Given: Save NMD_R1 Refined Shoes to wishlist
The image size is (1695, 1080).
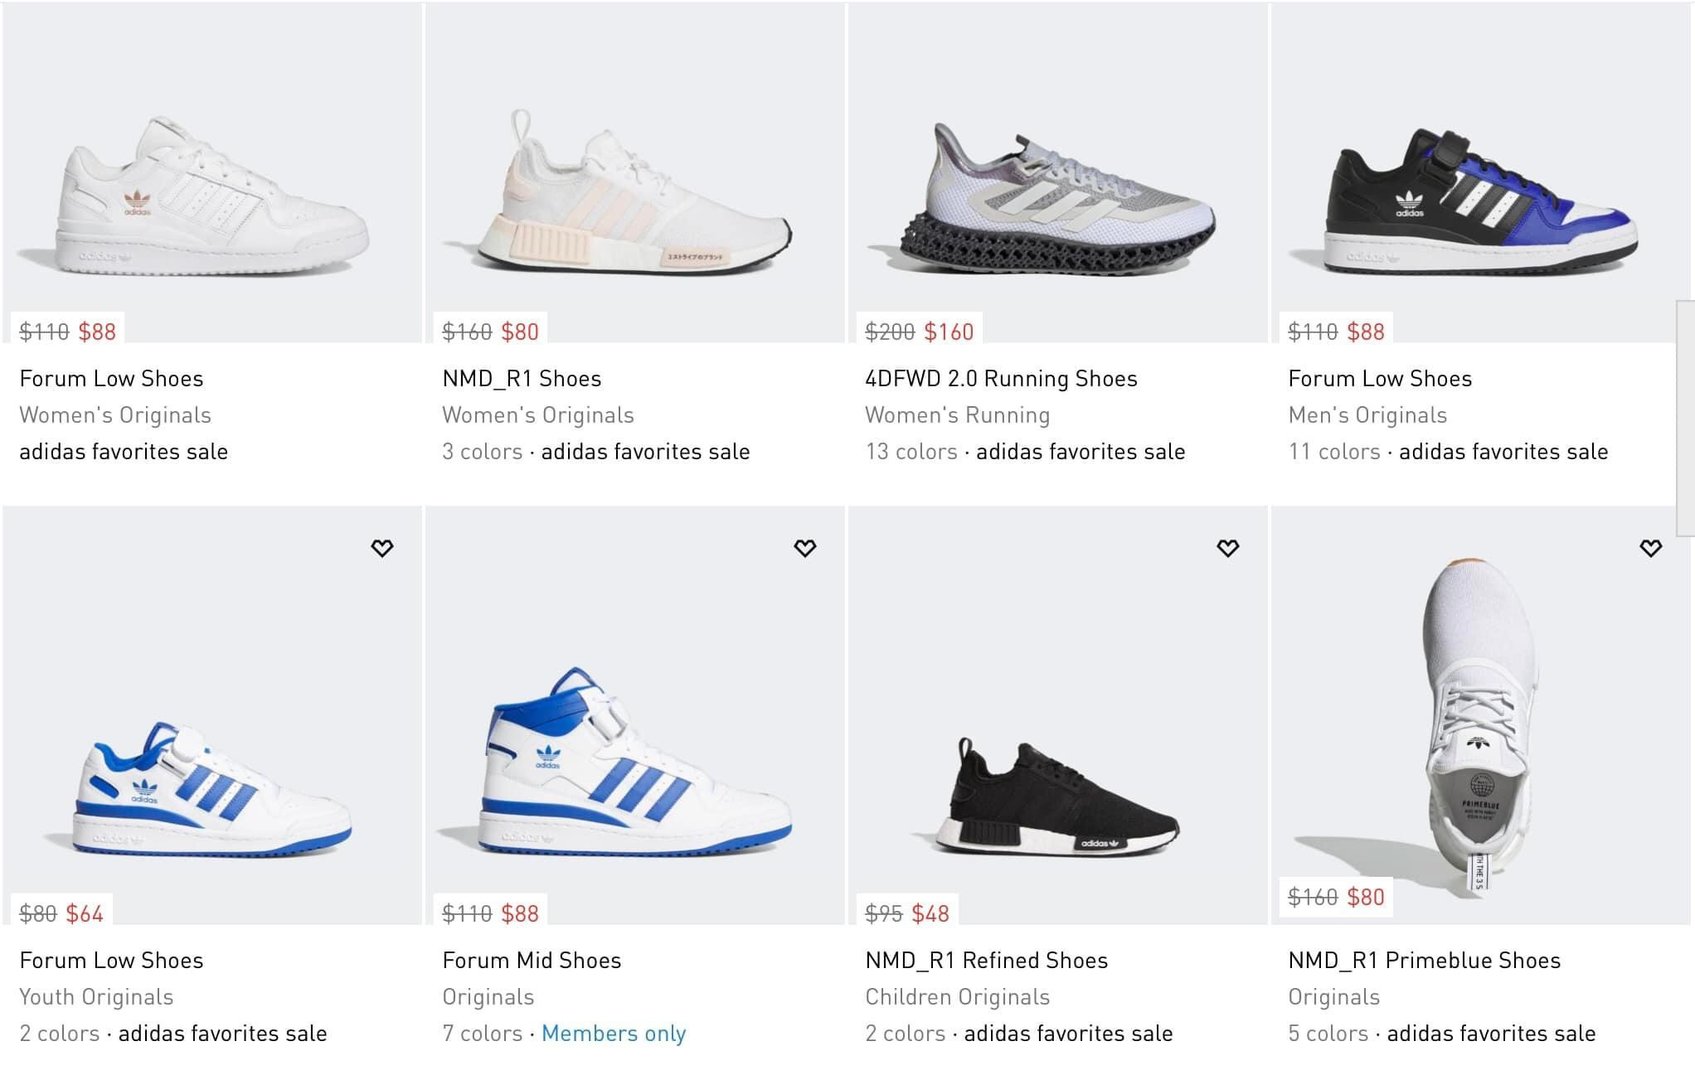Looking at the screenshot, I should click(1228, 548).
